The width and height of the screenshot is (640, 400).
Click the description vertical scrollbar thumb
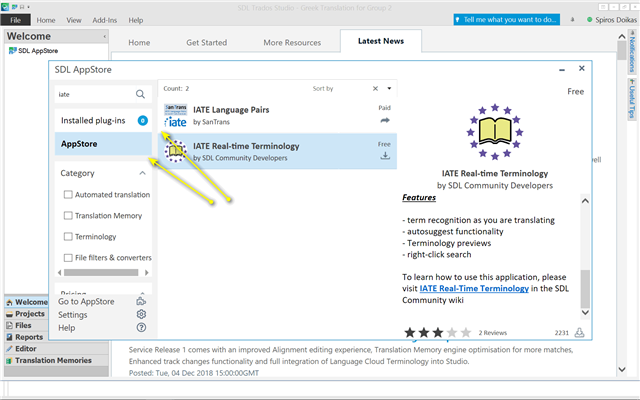[x=585, y=289]
